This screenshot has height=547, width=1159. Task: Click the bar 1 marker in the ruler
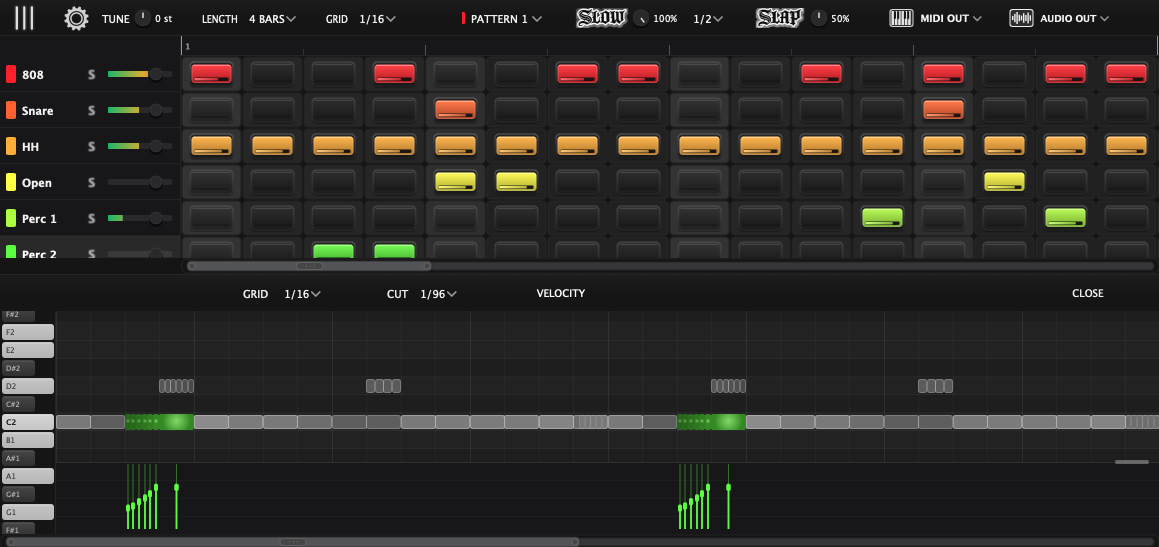188,47
